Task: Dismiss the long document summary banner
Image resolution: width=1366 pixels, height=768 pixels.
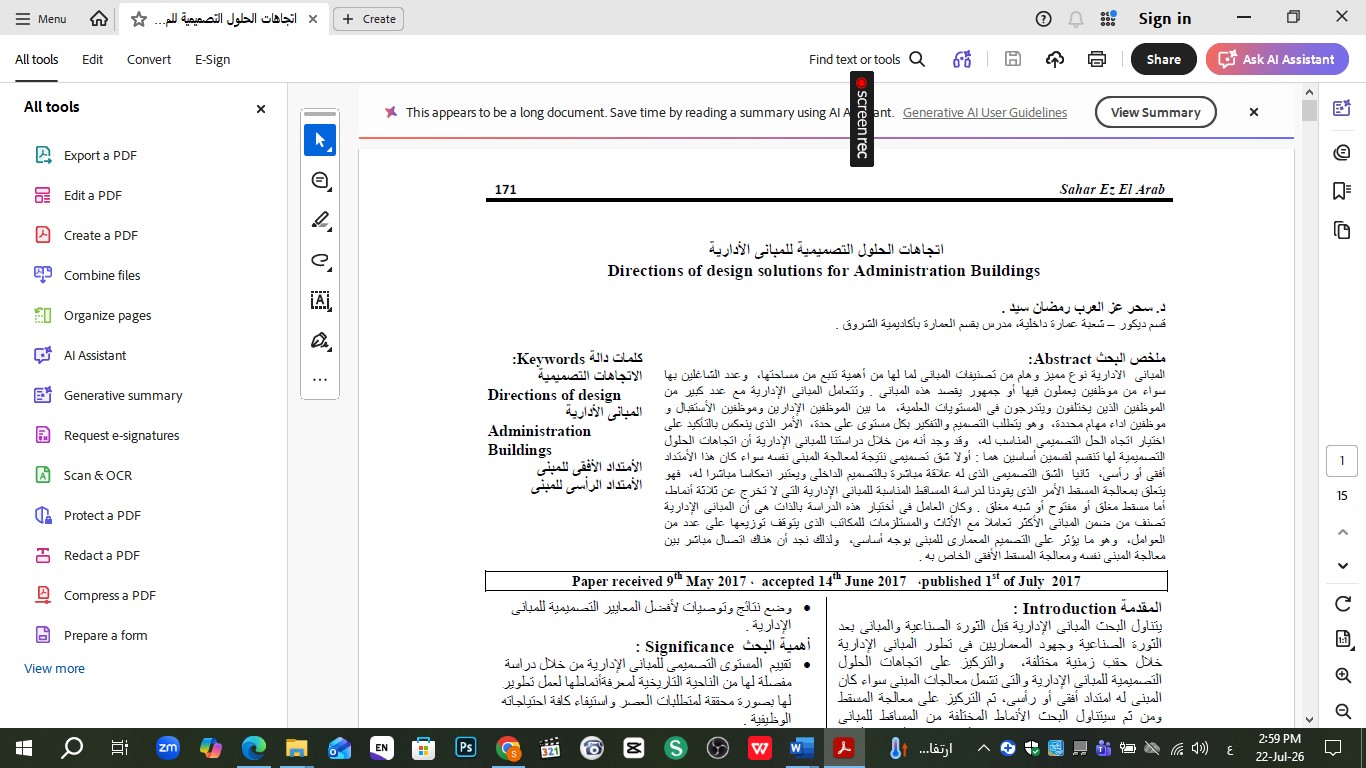Action: coord(1253,112)
